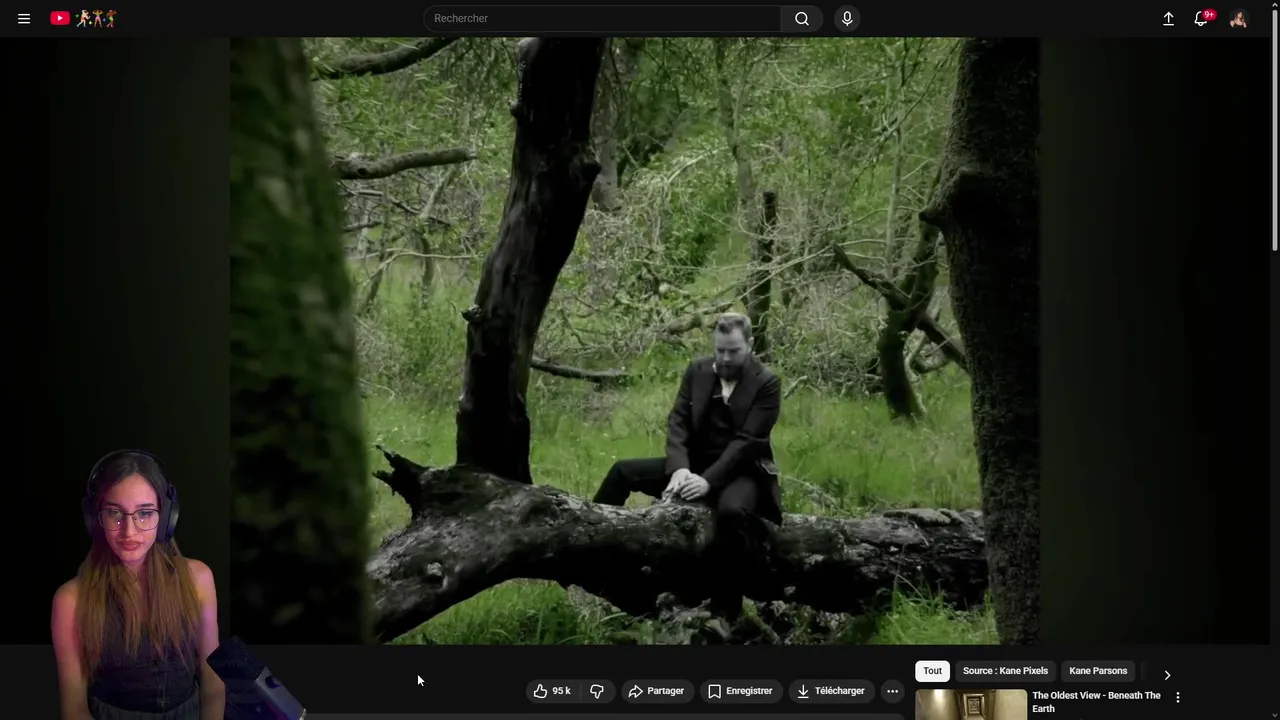Image resolution: width=1280 pixels, height=720 pixels.
Task: Submit search with magnifier button
Action: (x=802, y=18)
